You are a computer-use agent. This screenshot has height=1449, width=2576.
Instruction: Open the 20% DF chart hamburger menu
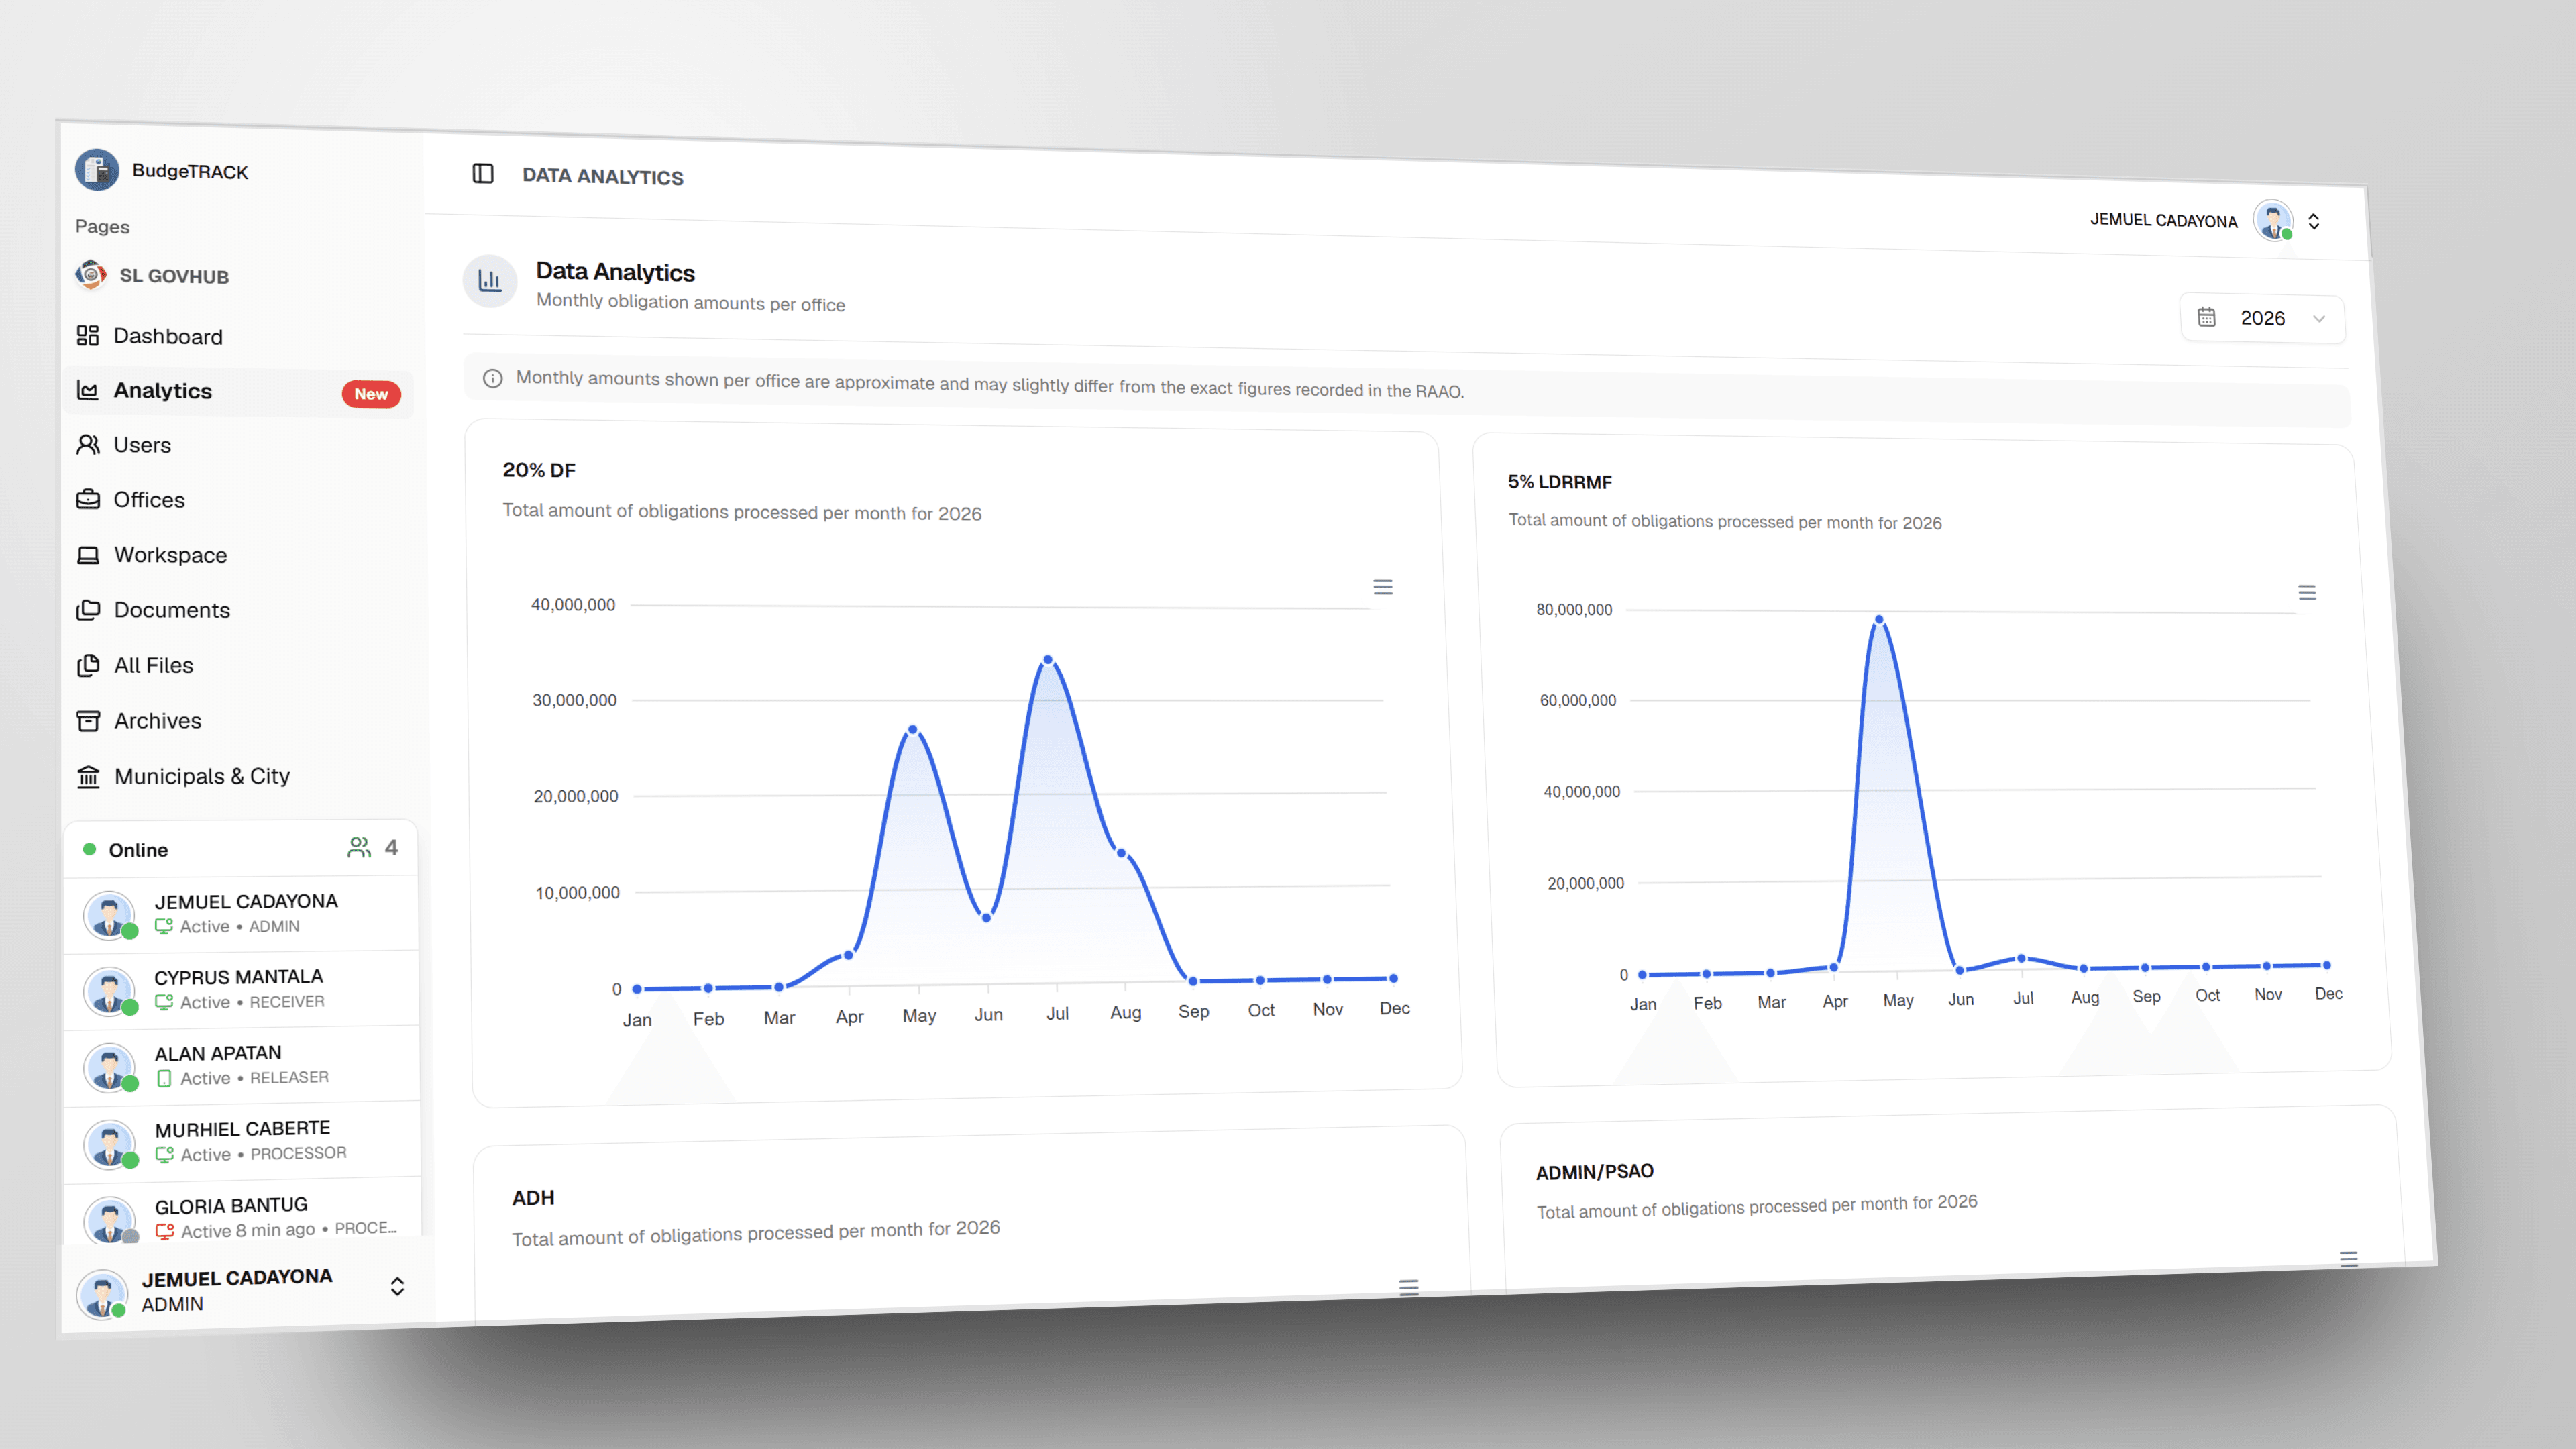coord(1383,587)
